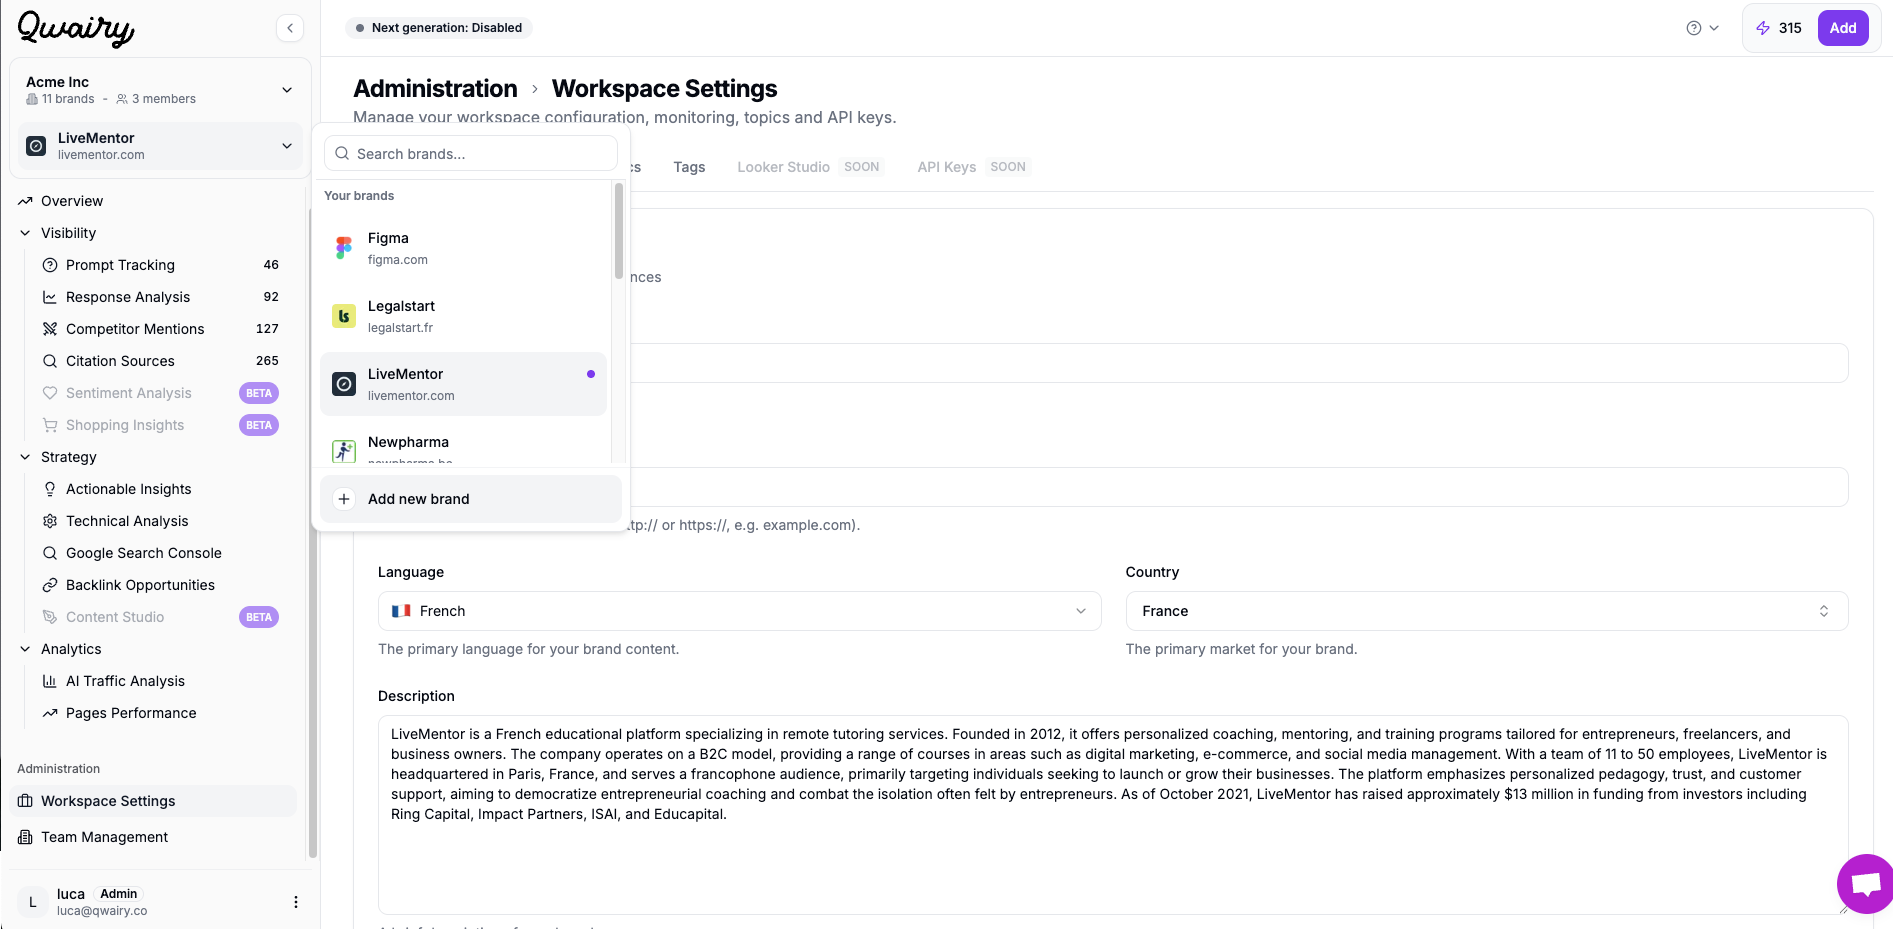This screenshot has height=929, width=1893.
Task: Close the LiveMentor brand selector dropdown
Action: pos(160,146)
